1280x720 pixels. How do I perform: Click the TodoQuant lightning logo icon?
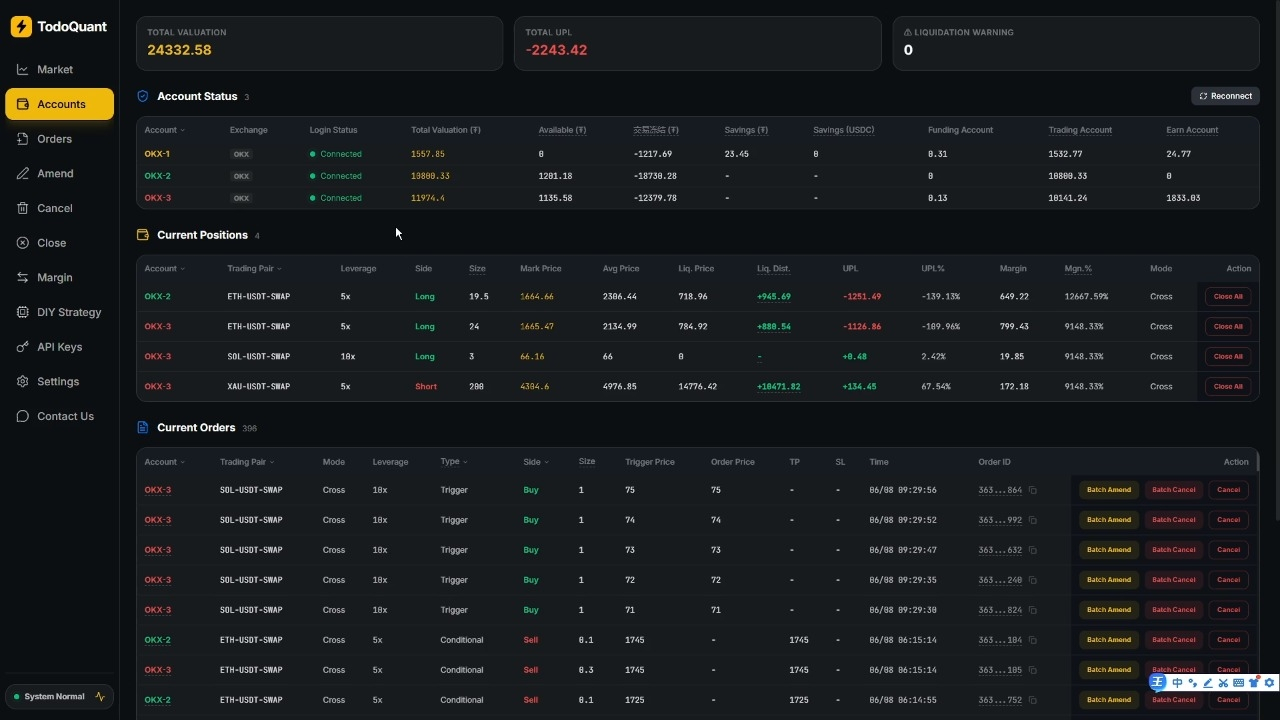pos(21,27)
